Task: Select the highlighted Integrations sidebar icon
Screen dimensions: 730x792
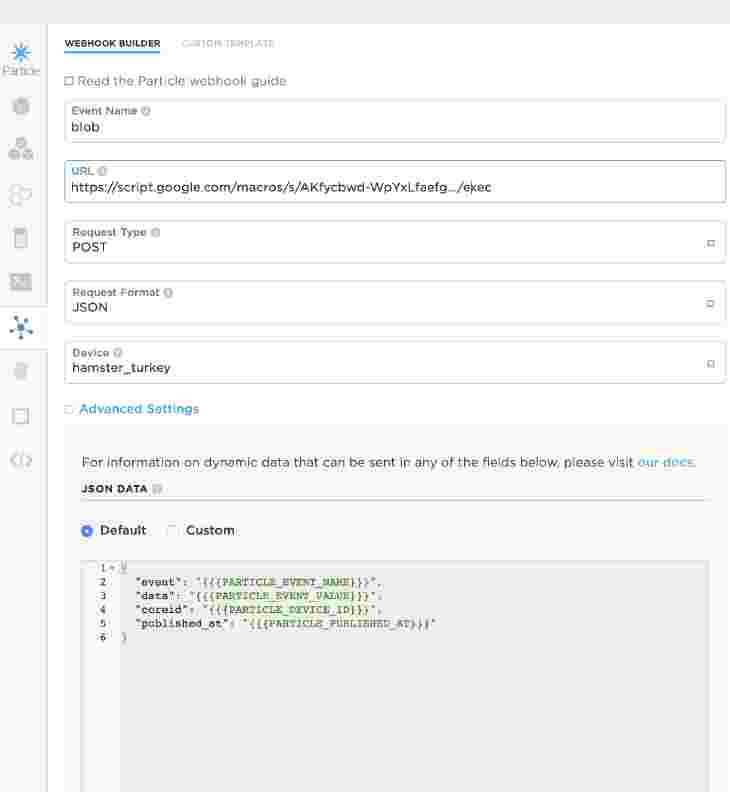Action: [x=21, y=326]
